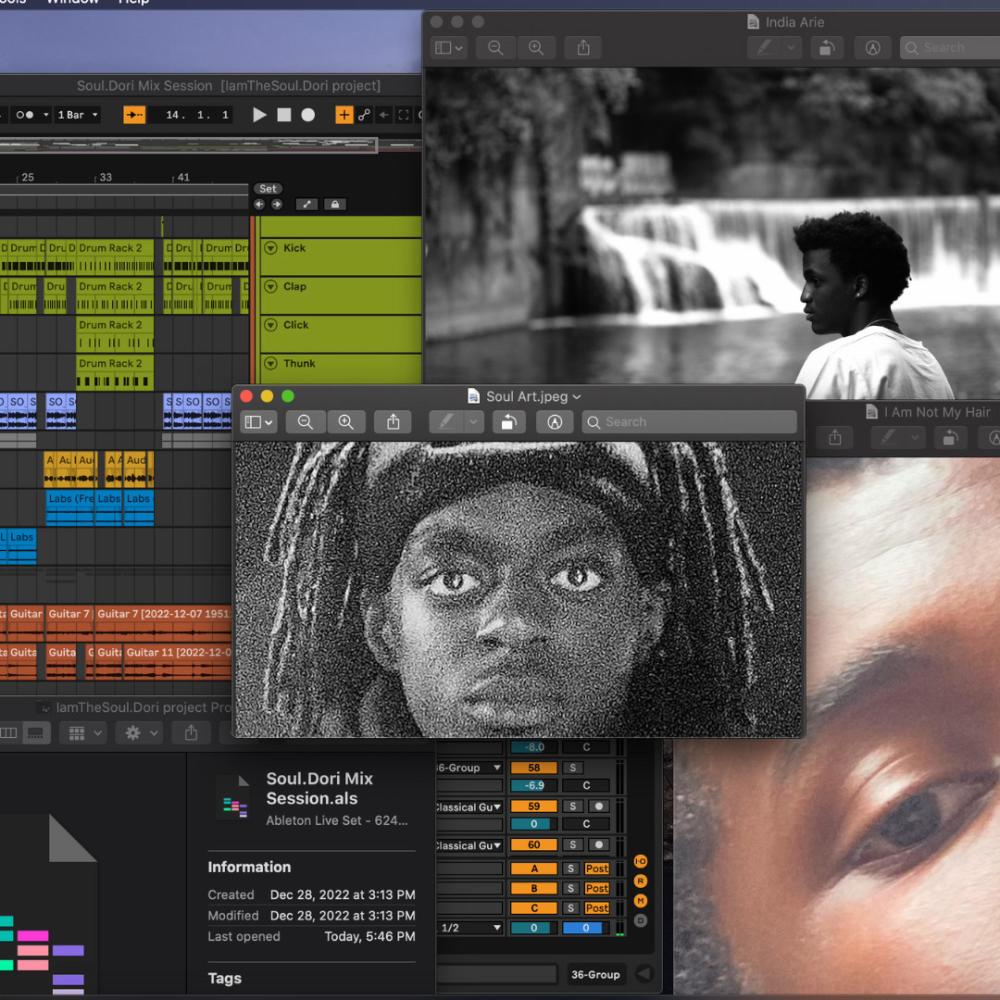Screen dimensions: 1000x1000
Task: Toggle the Ableton metronome icon
Action: pos(25,115)
